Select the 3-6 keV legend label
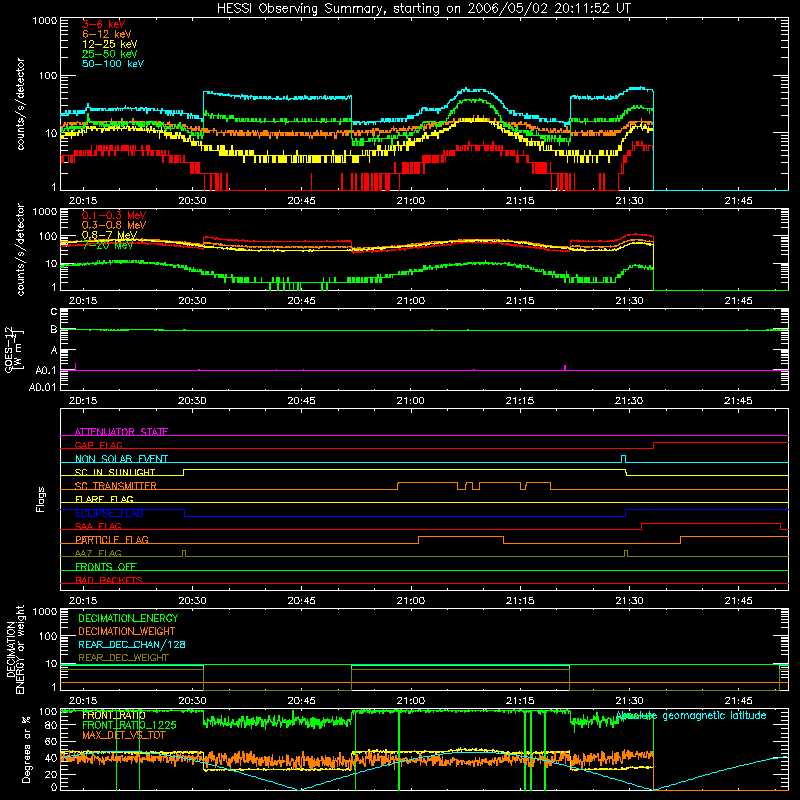Screen dimensions: 800x800 pyautogui.click(x=104, y=24)
